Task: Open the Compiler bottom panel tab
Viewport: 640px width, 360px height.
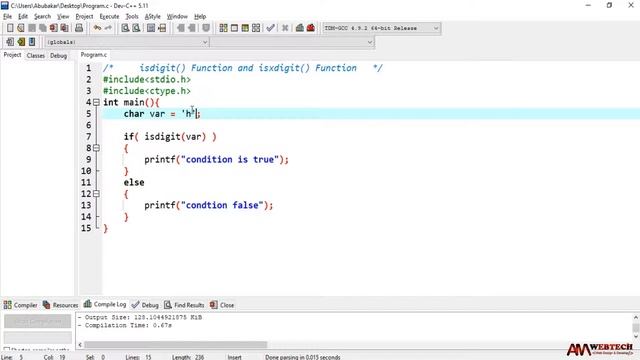Action: coord(20,305)
